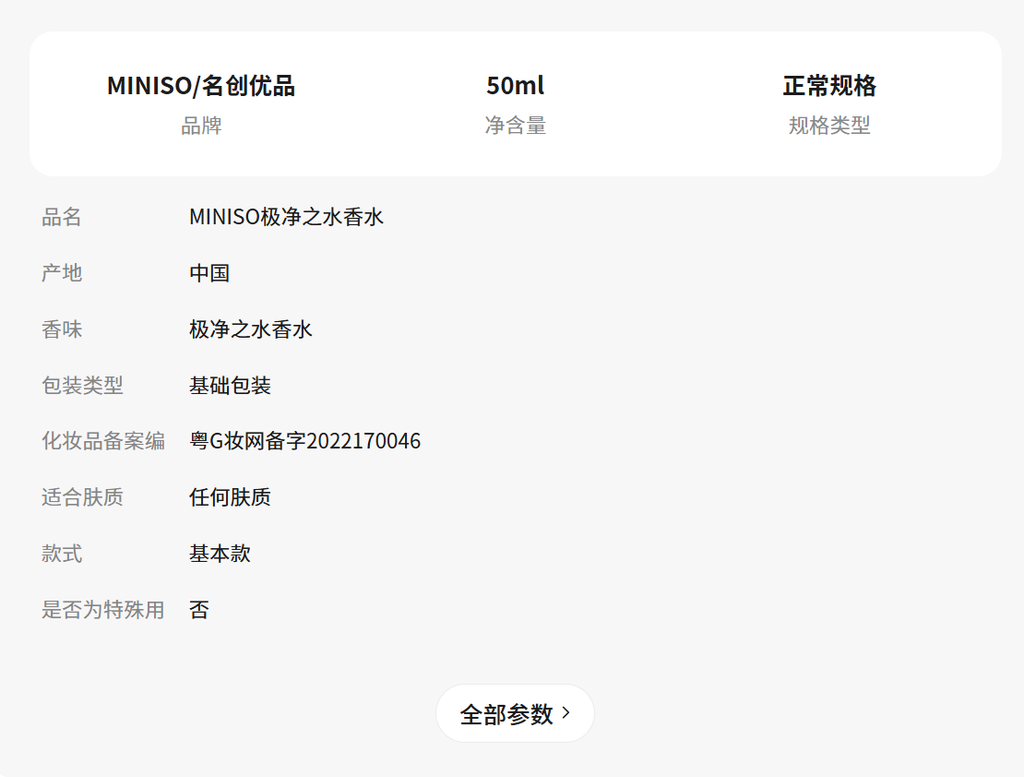
Task: Click the truncated 化妆品备案编 label
Action: 103,441
